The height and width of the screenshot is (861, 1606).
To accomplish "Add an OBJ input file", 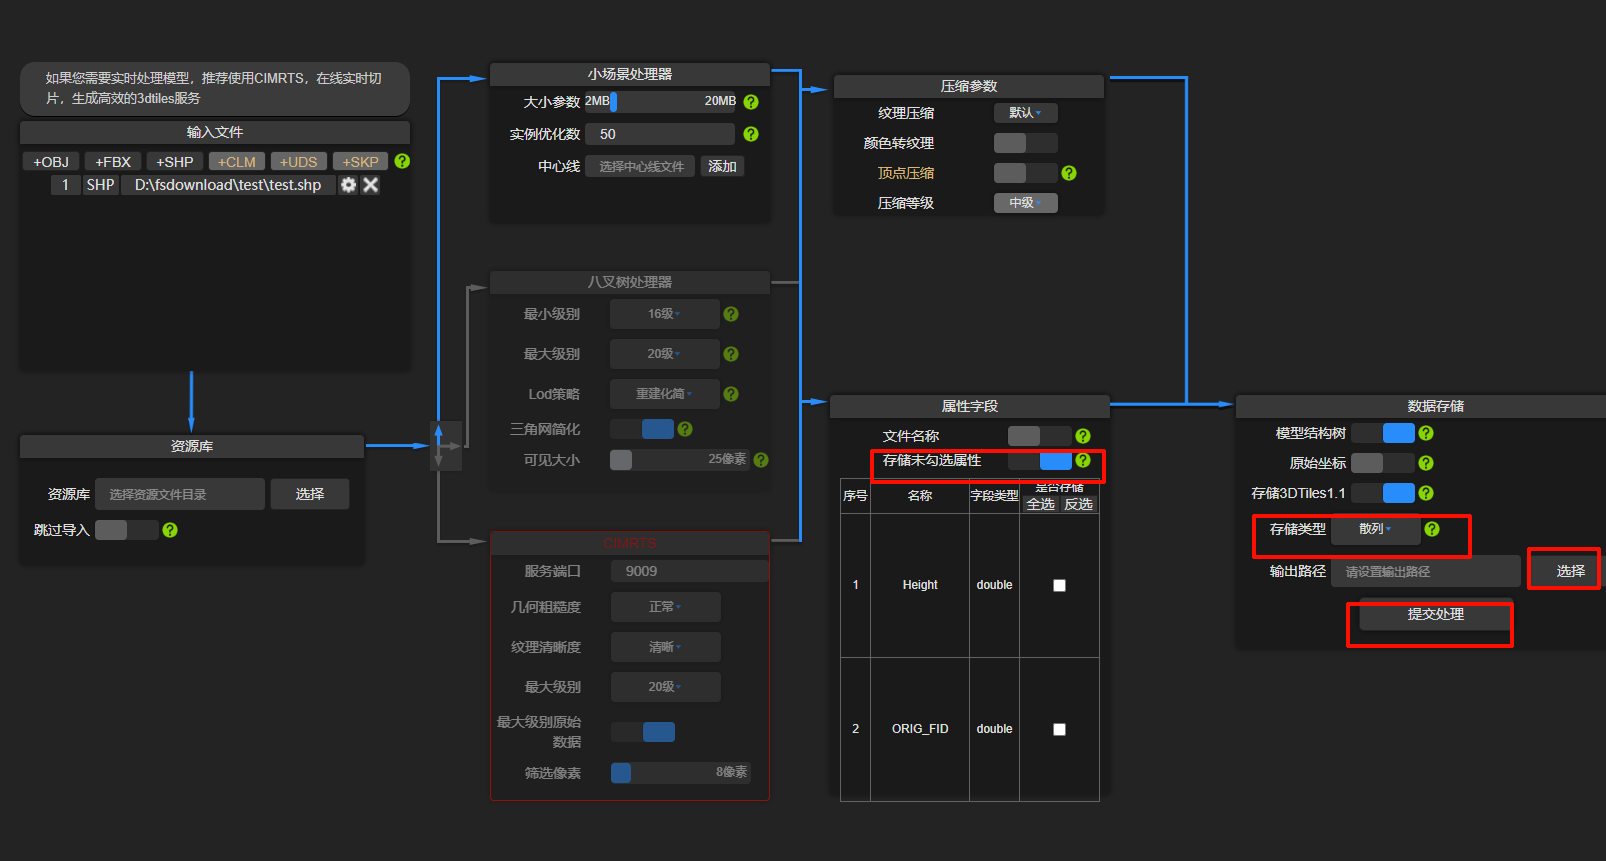I will pos(51,162).
